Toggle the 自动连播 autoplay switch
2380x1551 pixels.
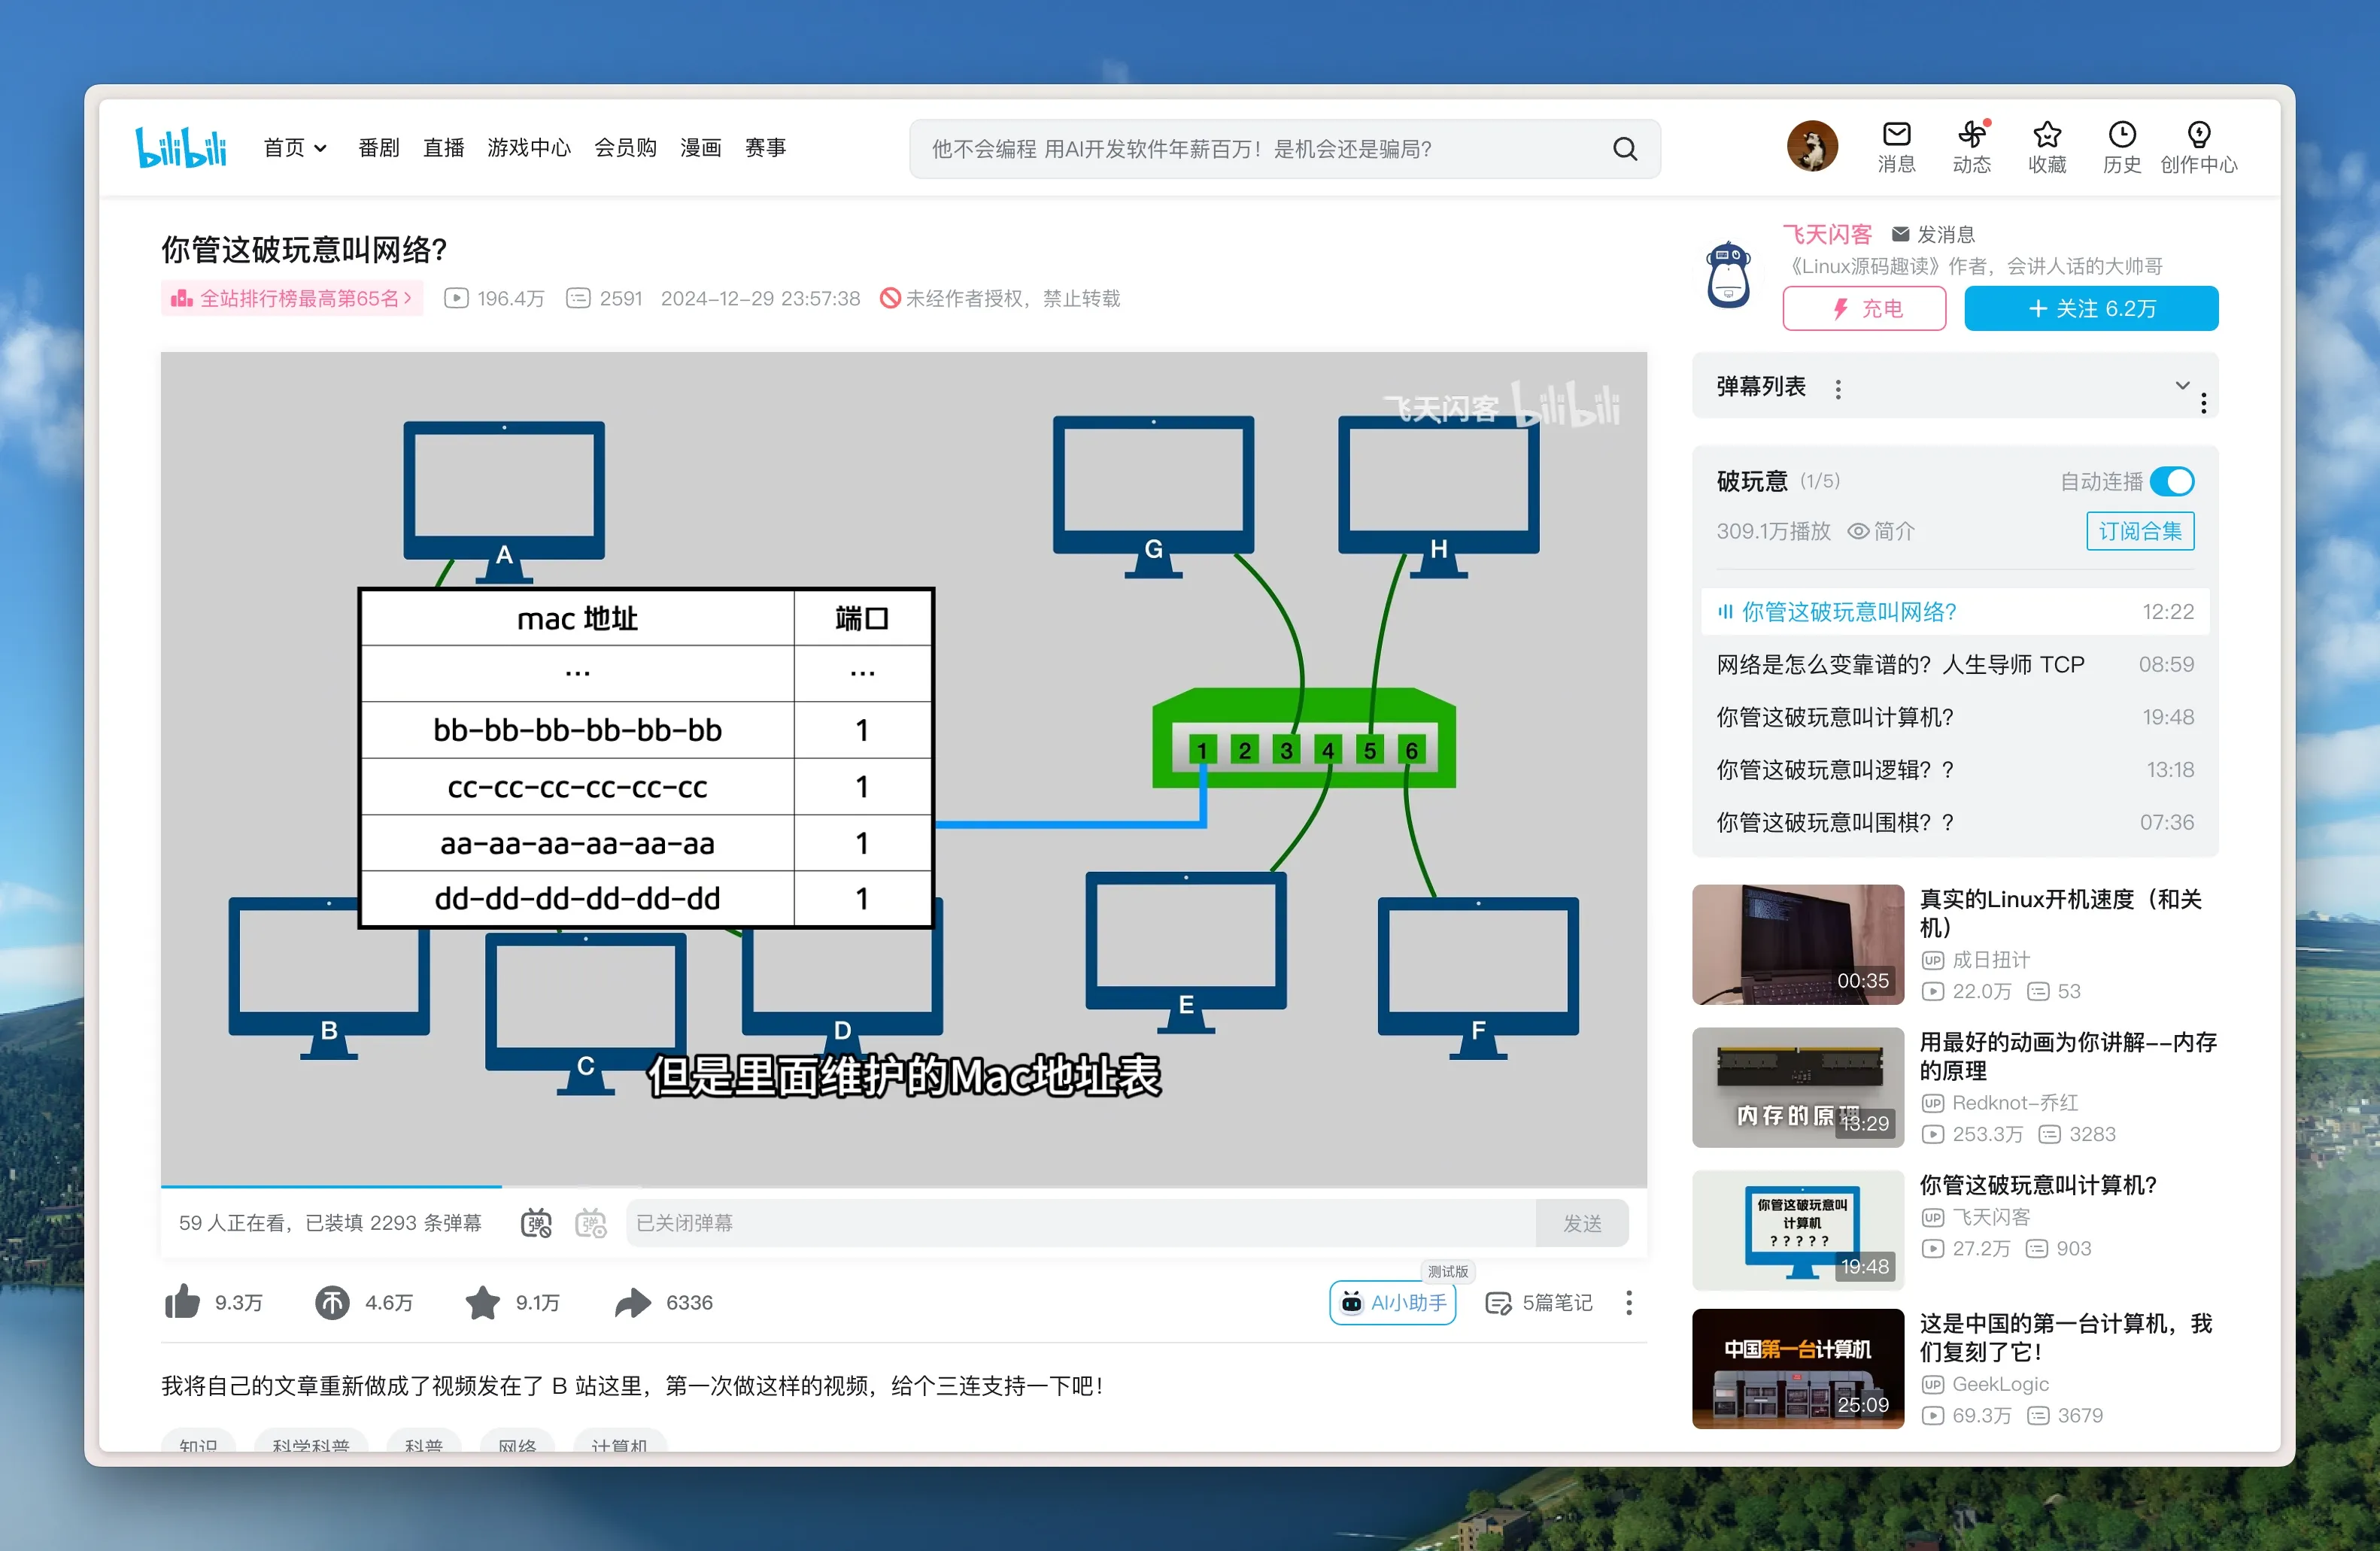[x=2172, y=482]
